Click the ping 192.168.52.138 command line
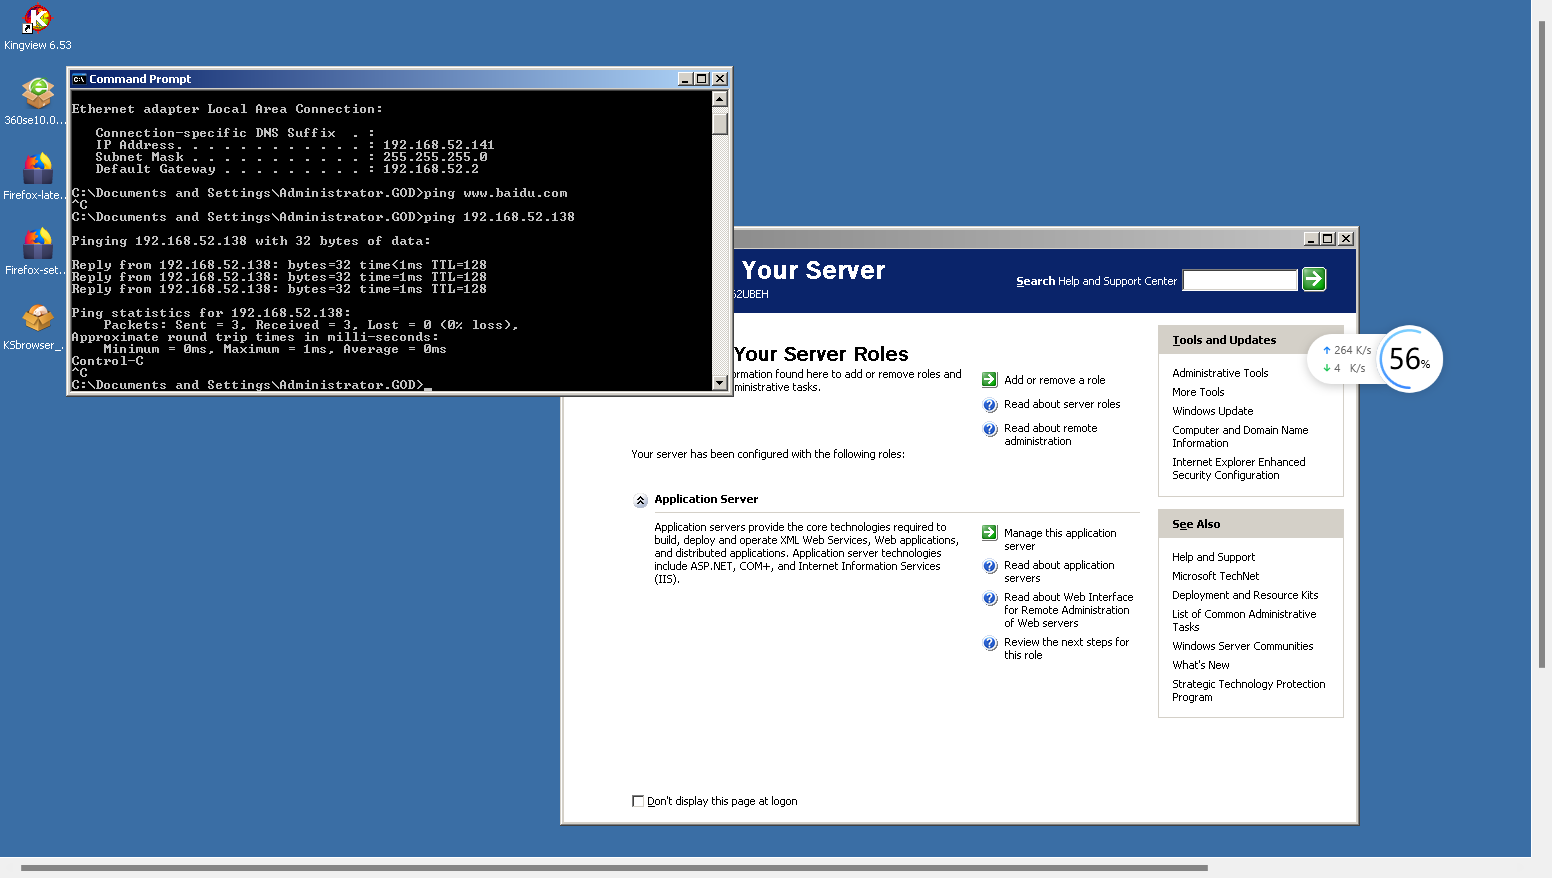This screenshot has height=878, width=1552. (x=323, y=217)
